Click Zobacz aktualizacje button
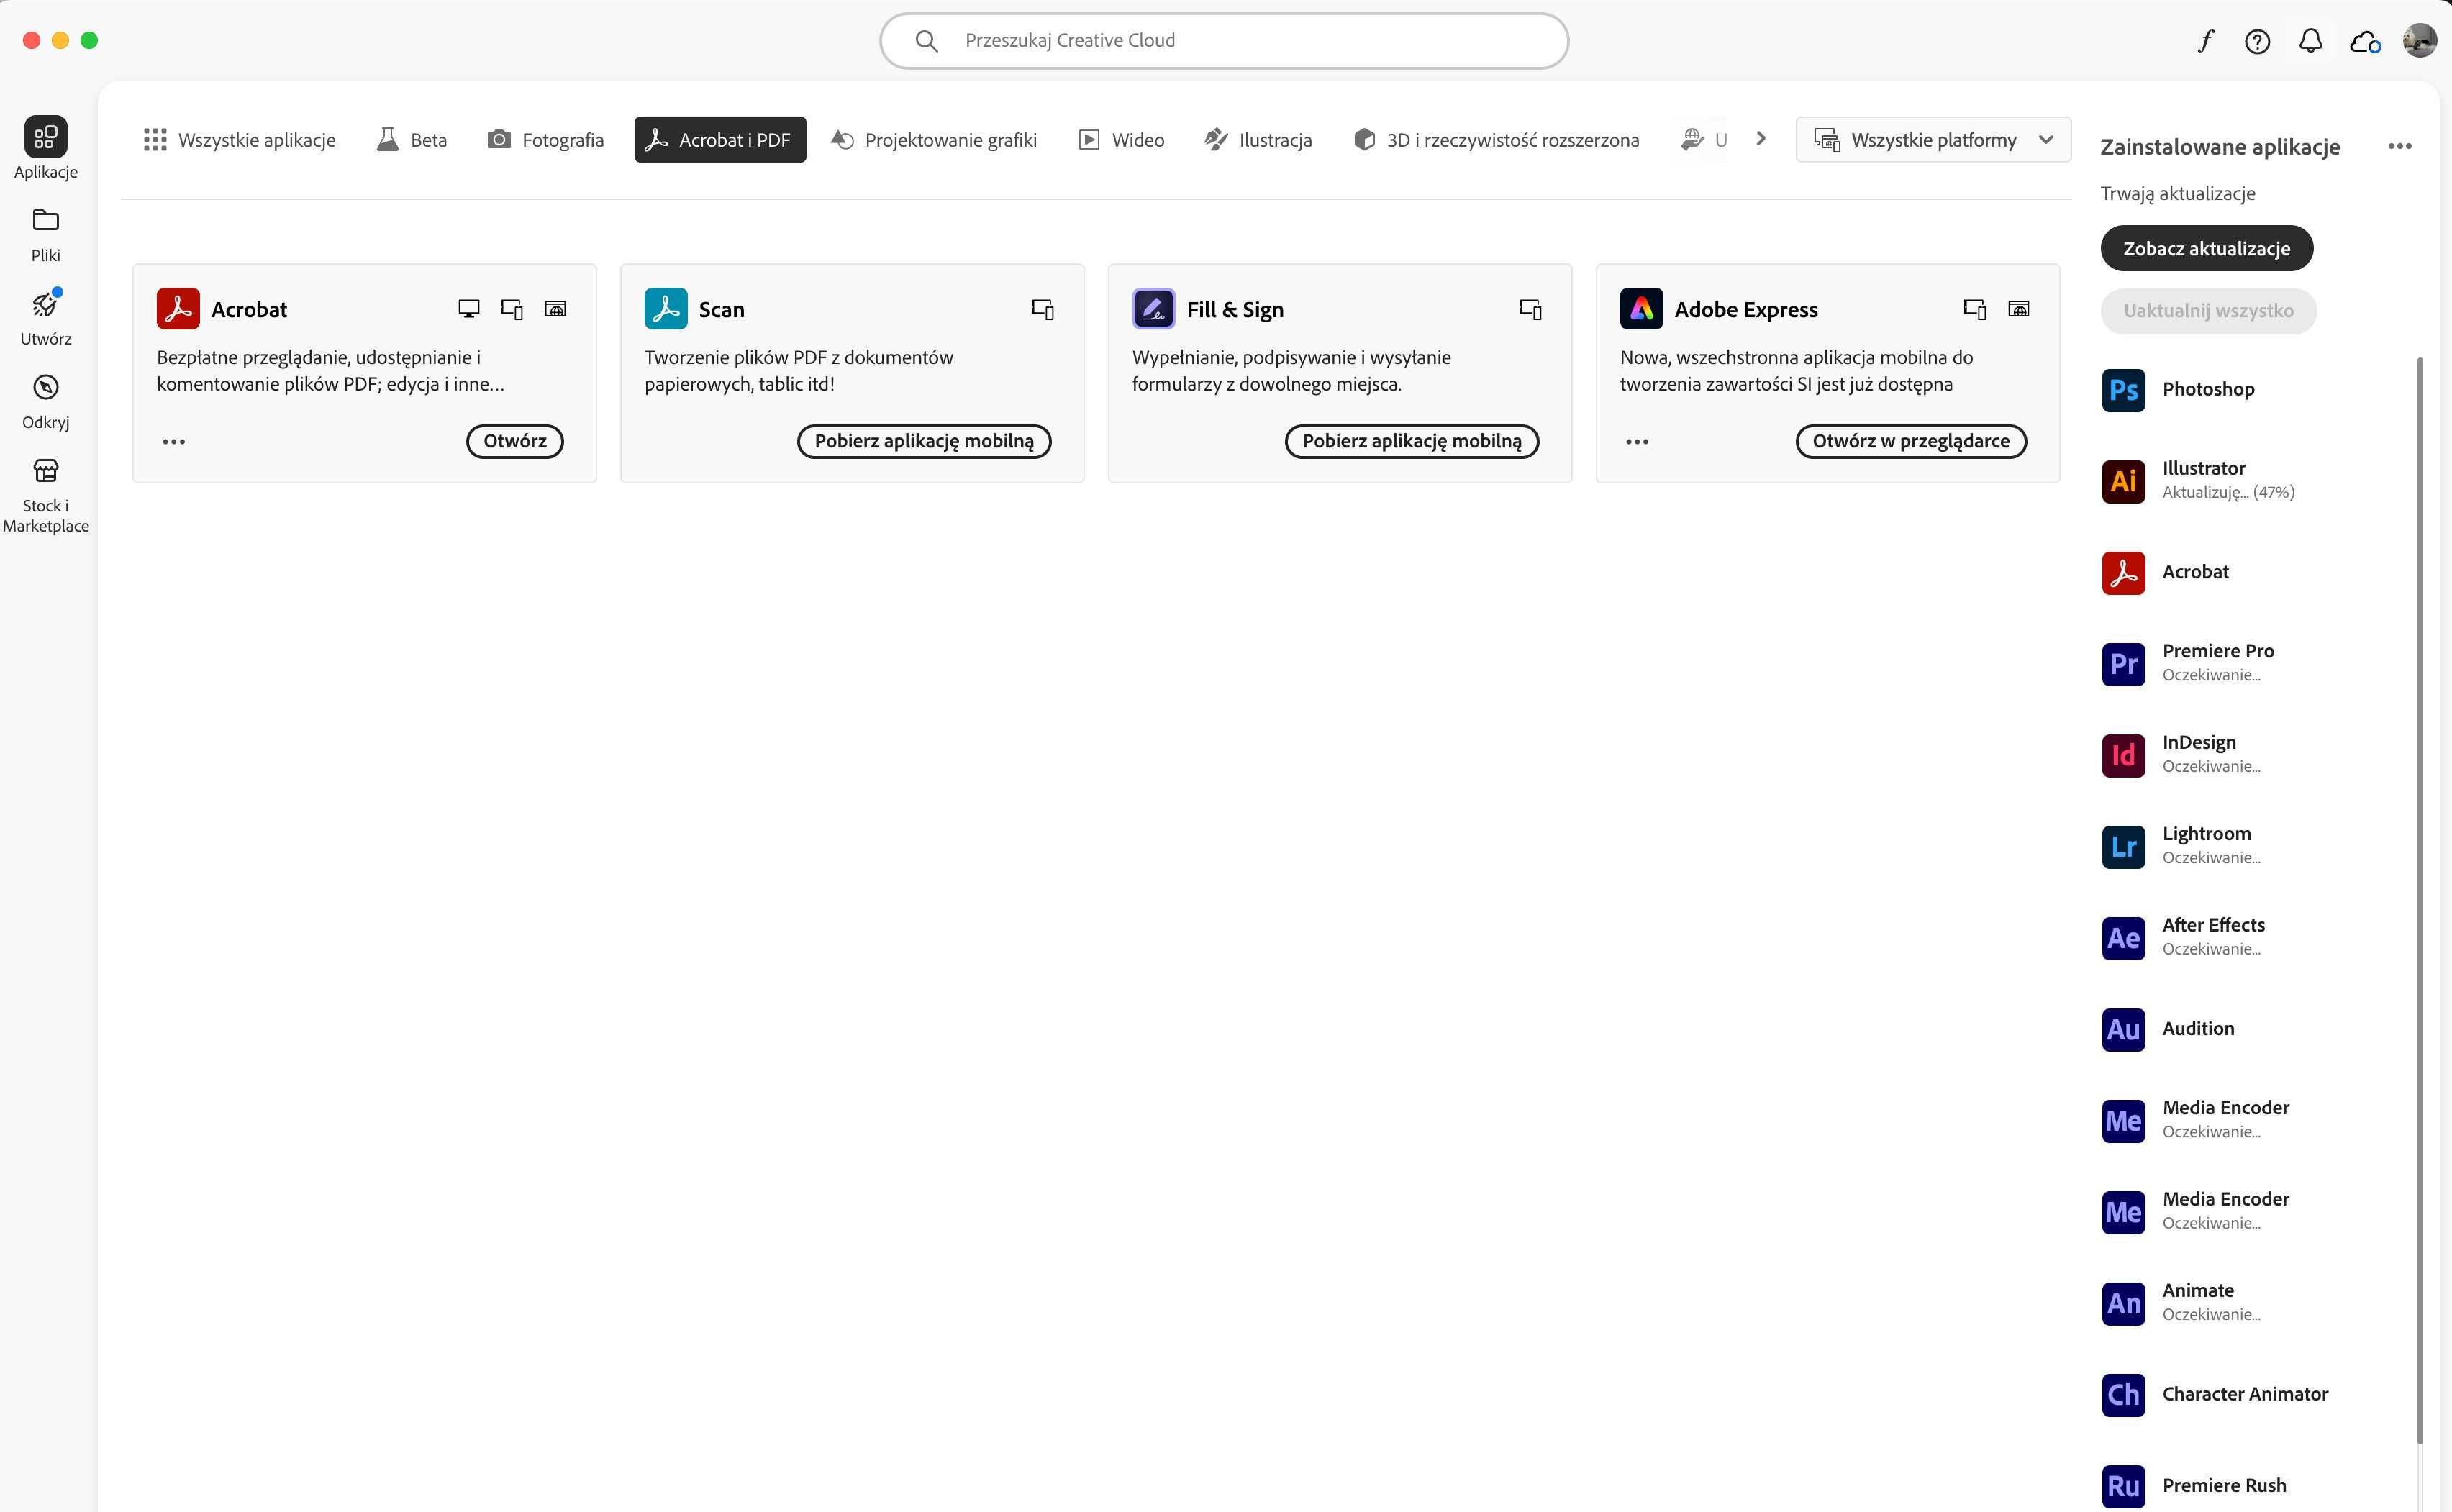This screenshot has width=2452, height=1512. 2206,248
